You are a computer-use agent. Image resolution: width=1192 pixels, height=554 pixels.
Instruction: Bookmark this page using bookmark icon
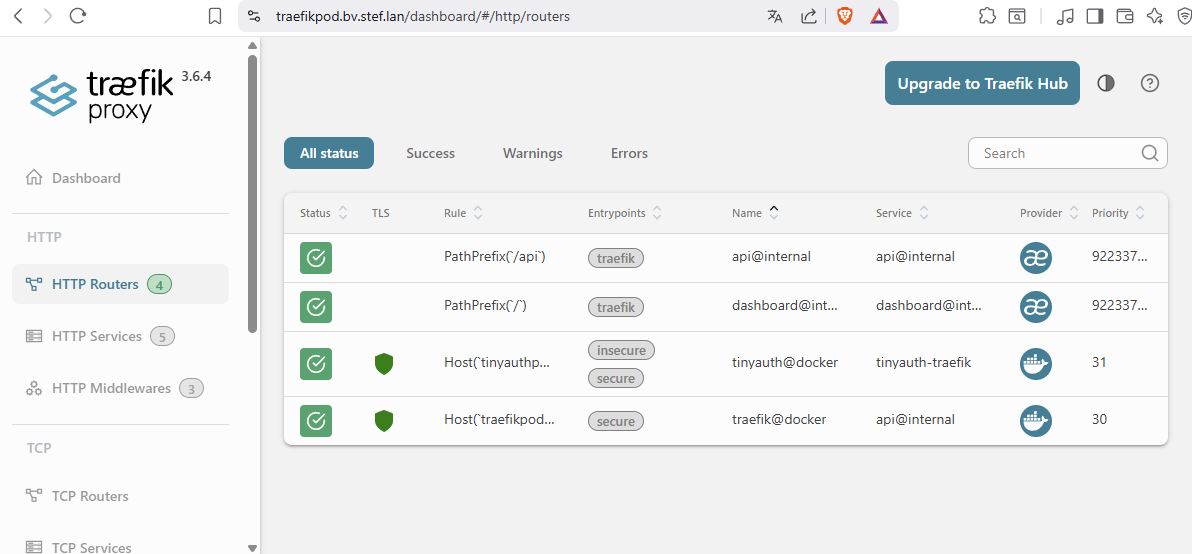215,16
